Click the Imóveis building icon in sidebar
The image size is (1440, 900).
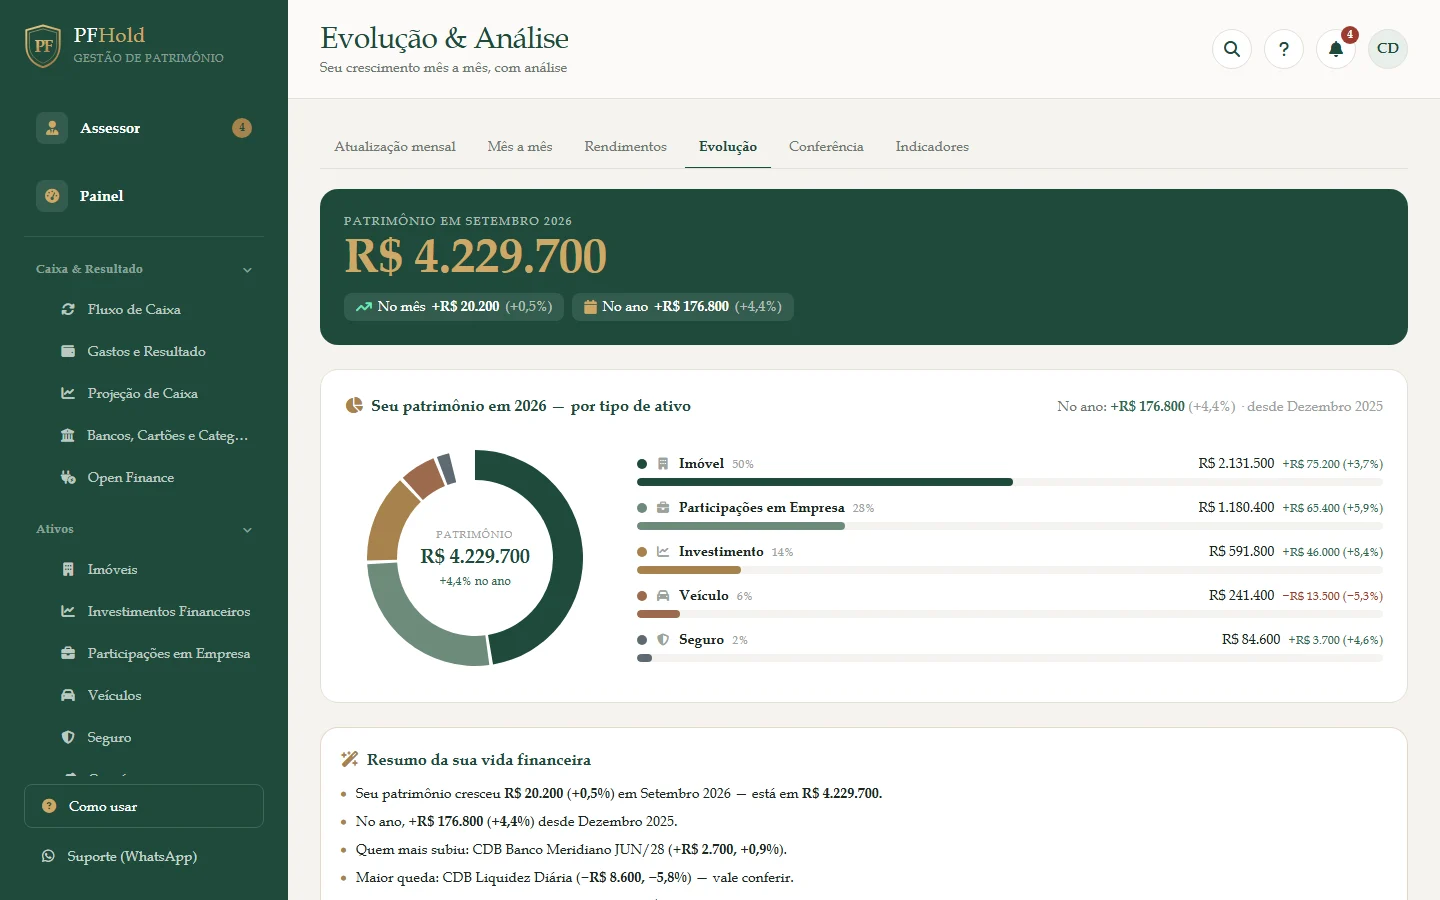click(x=68, y=569)
